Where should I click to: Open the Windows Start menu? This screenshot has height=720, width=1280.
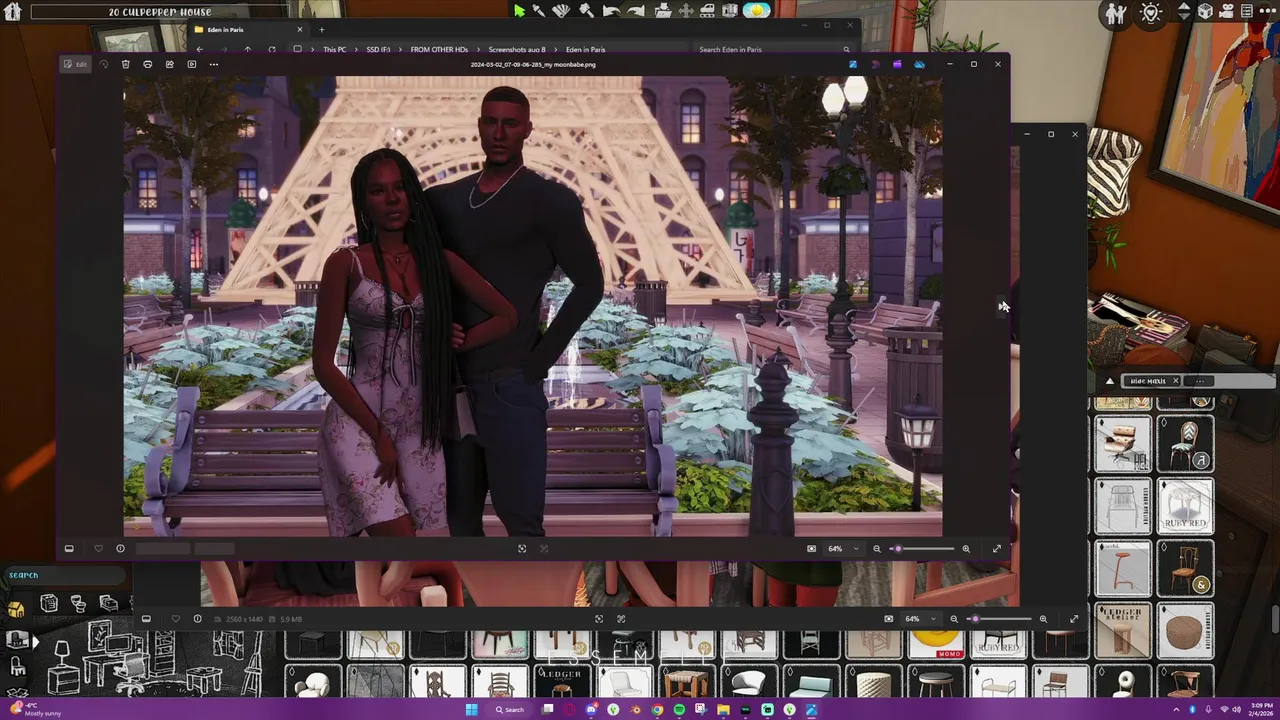pyautogui.click(x=472, y=710)
